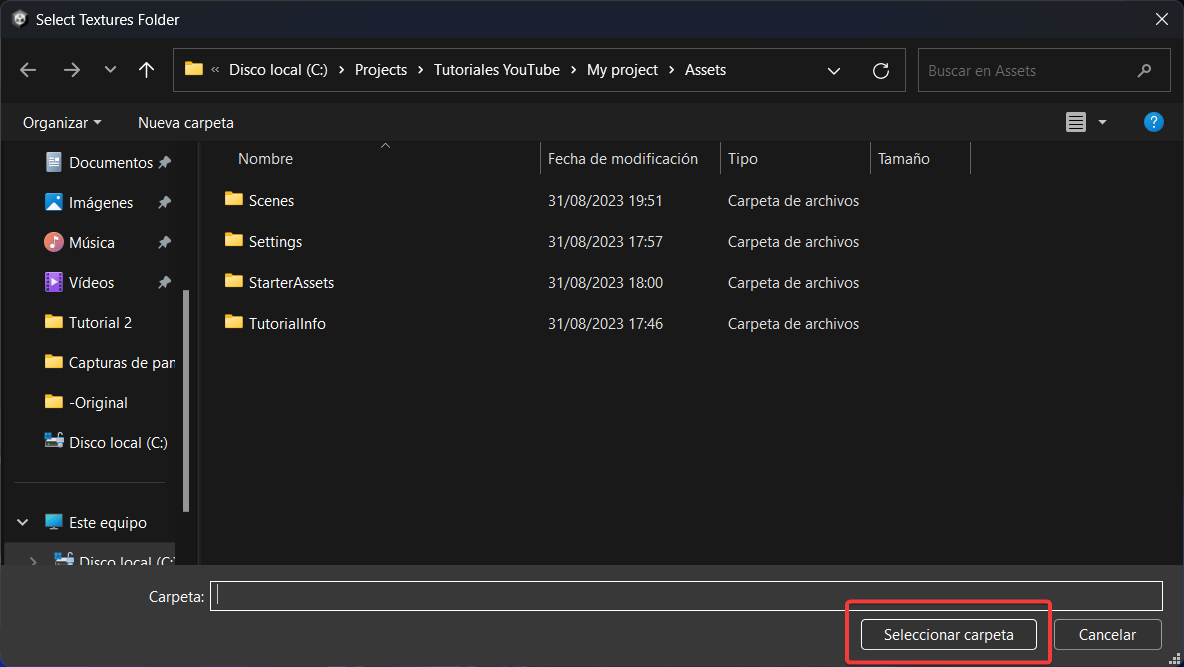Navigate to My project breadcrumb
The image size is (1184, 667).
pyautogui.click(x=622, y=69)
